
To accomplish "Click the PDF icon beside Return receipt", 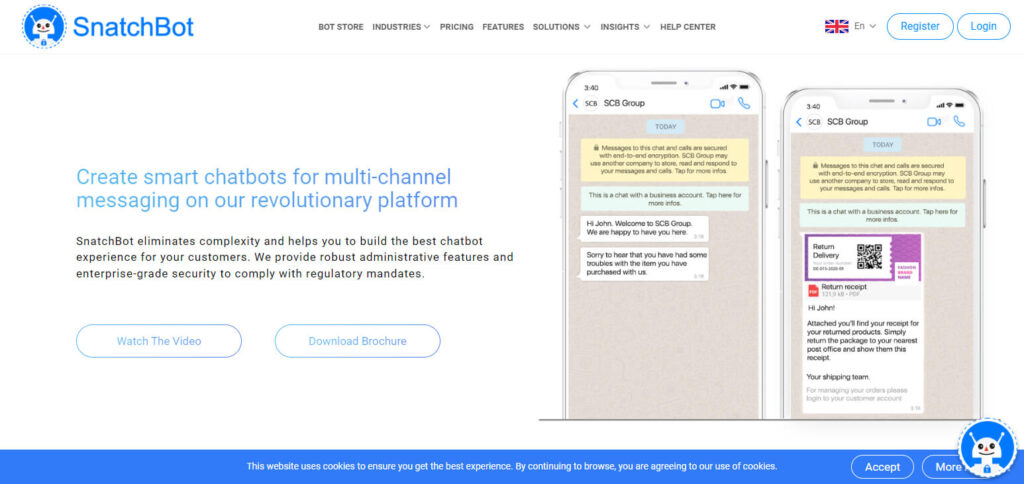I will 813,289.
